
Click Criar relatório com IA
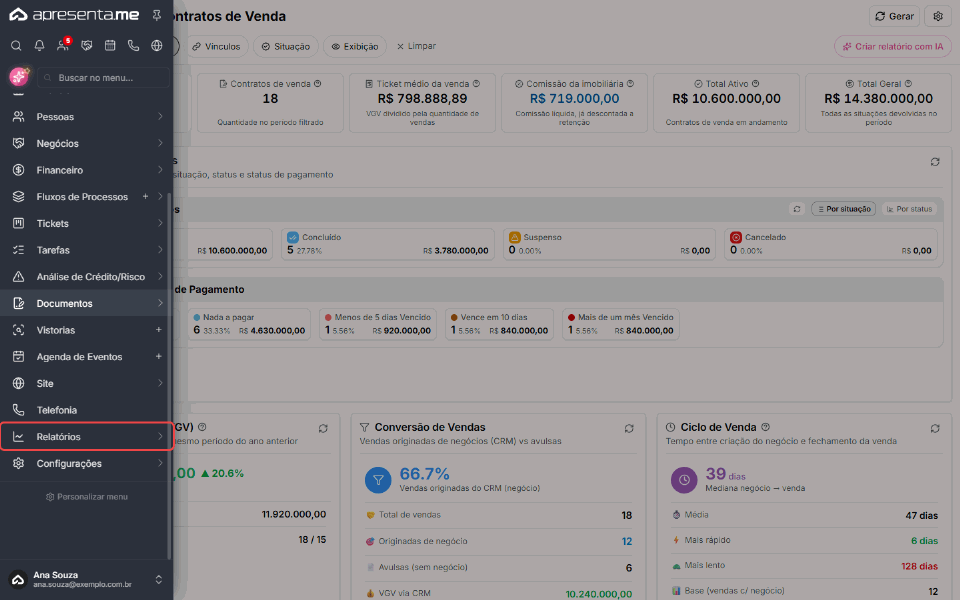893,47
